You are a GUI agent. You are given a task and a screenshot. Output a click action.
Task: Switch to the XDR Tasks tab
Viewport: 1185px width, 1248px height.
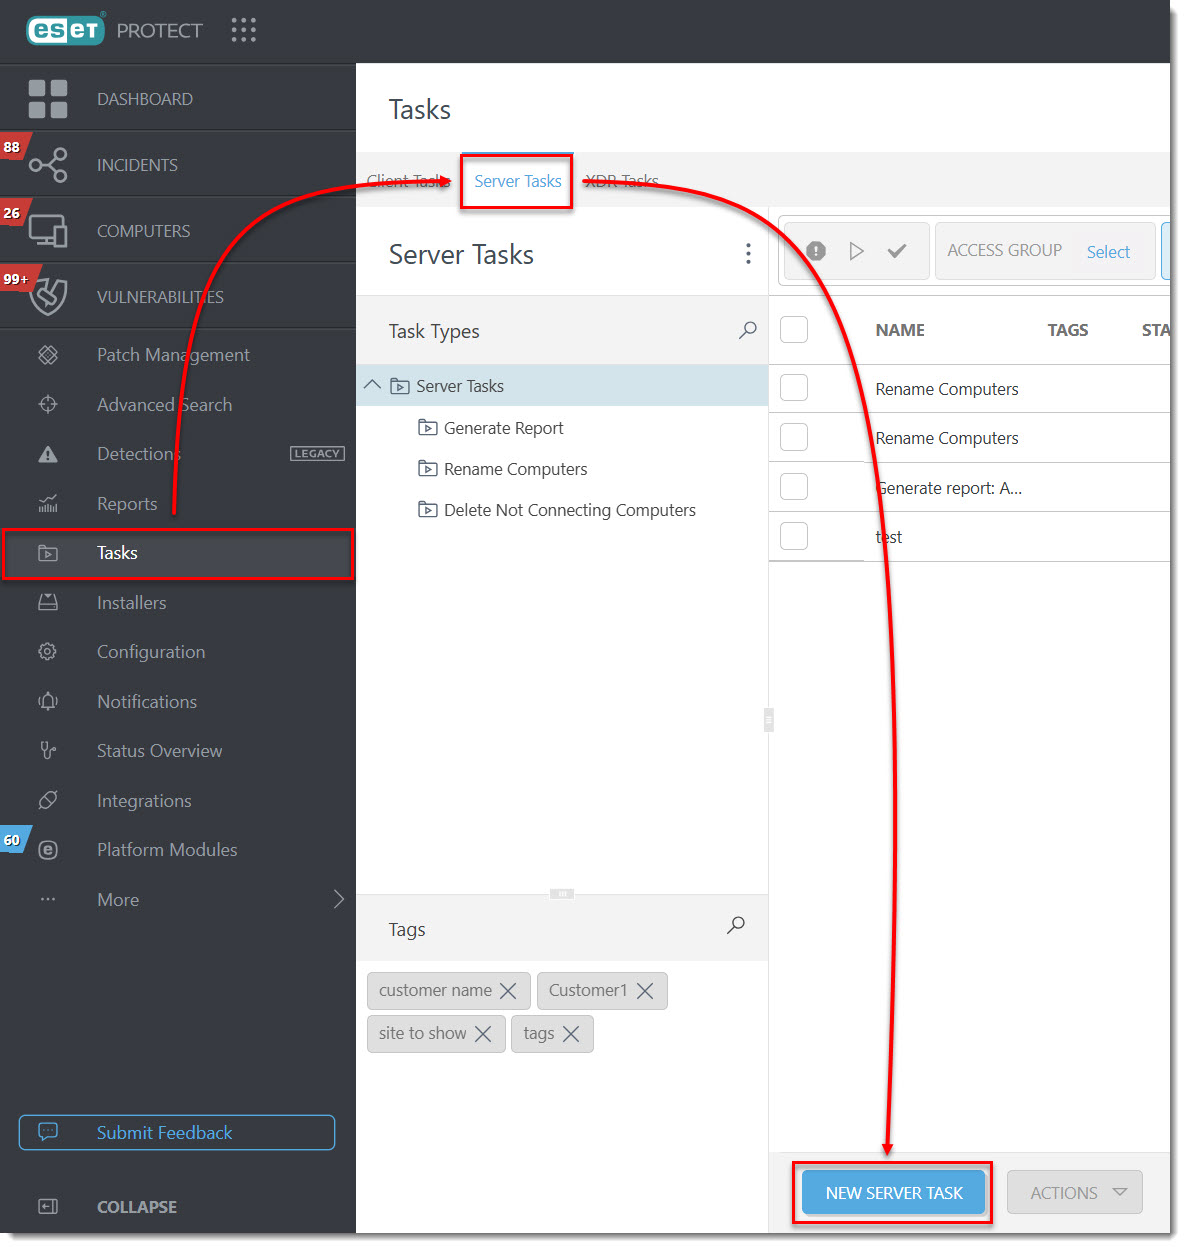click(621, 181)
